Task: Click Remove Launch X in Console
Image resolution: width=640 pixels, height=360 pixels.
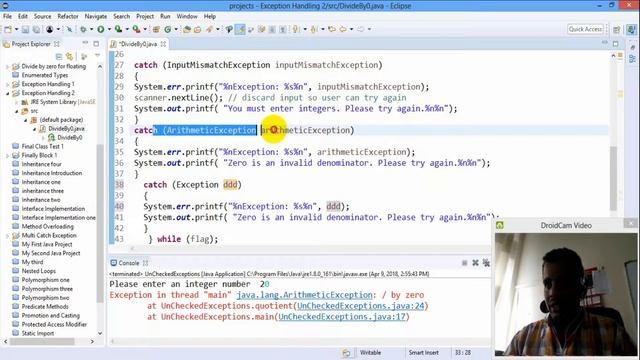Action: [x=476, y=263]
